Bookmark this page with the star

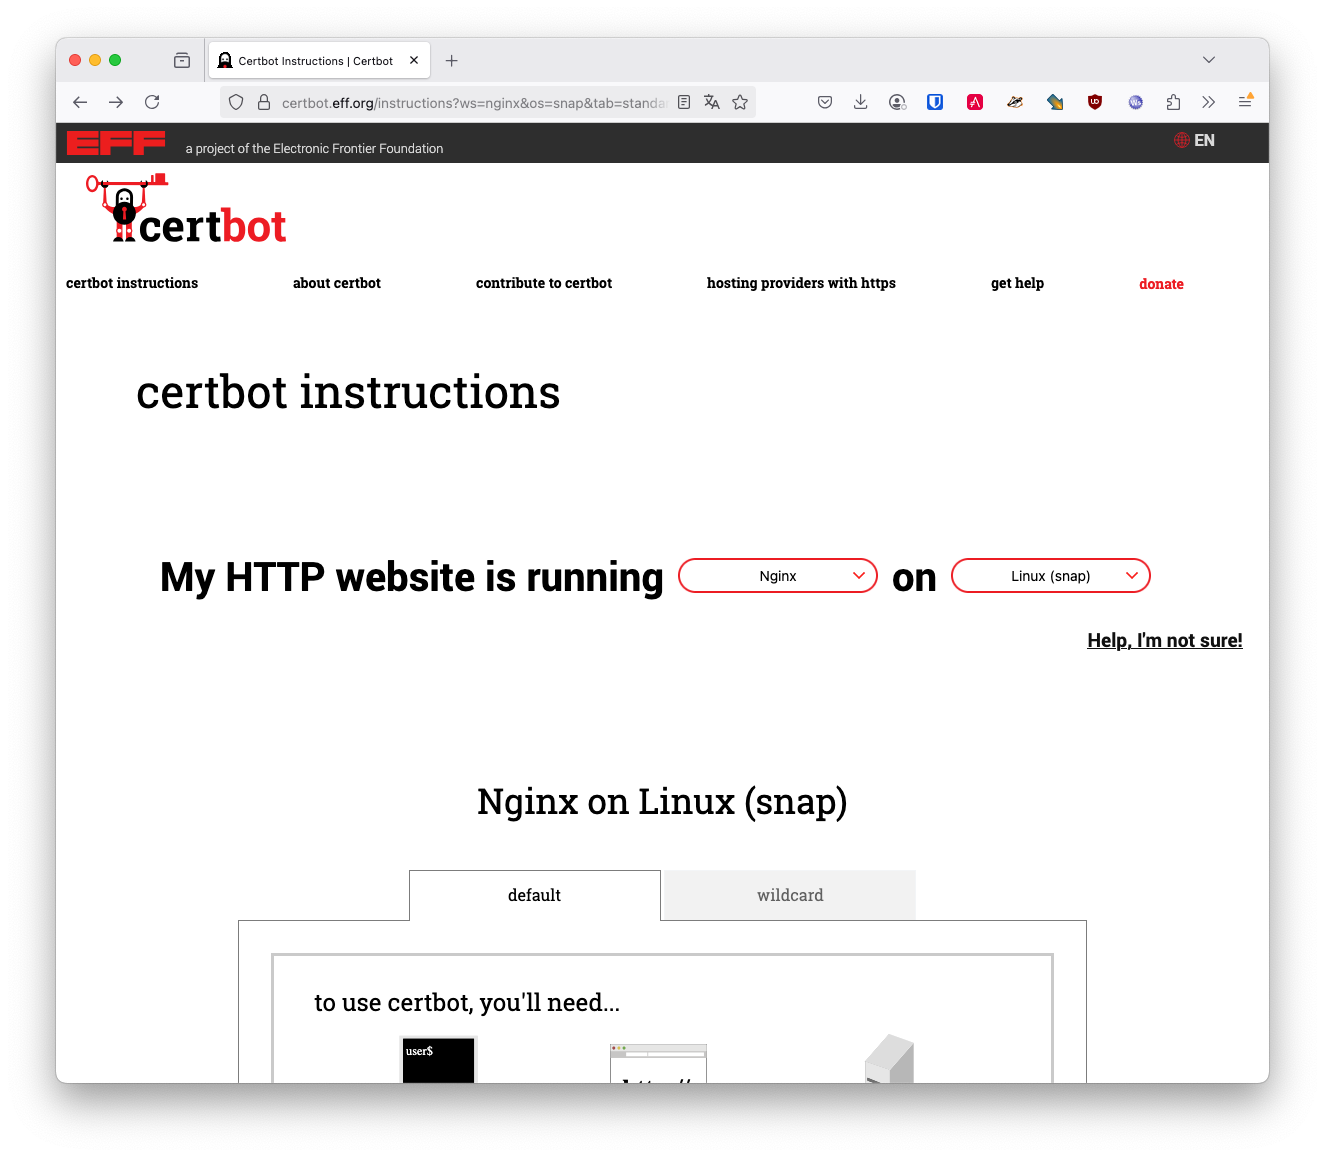740,102
